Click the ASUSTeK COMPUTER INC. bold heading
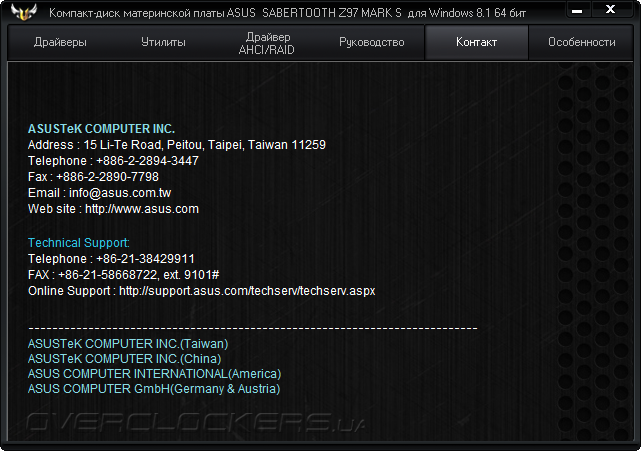Screen dimensions: 641x451 coord(101,129)
